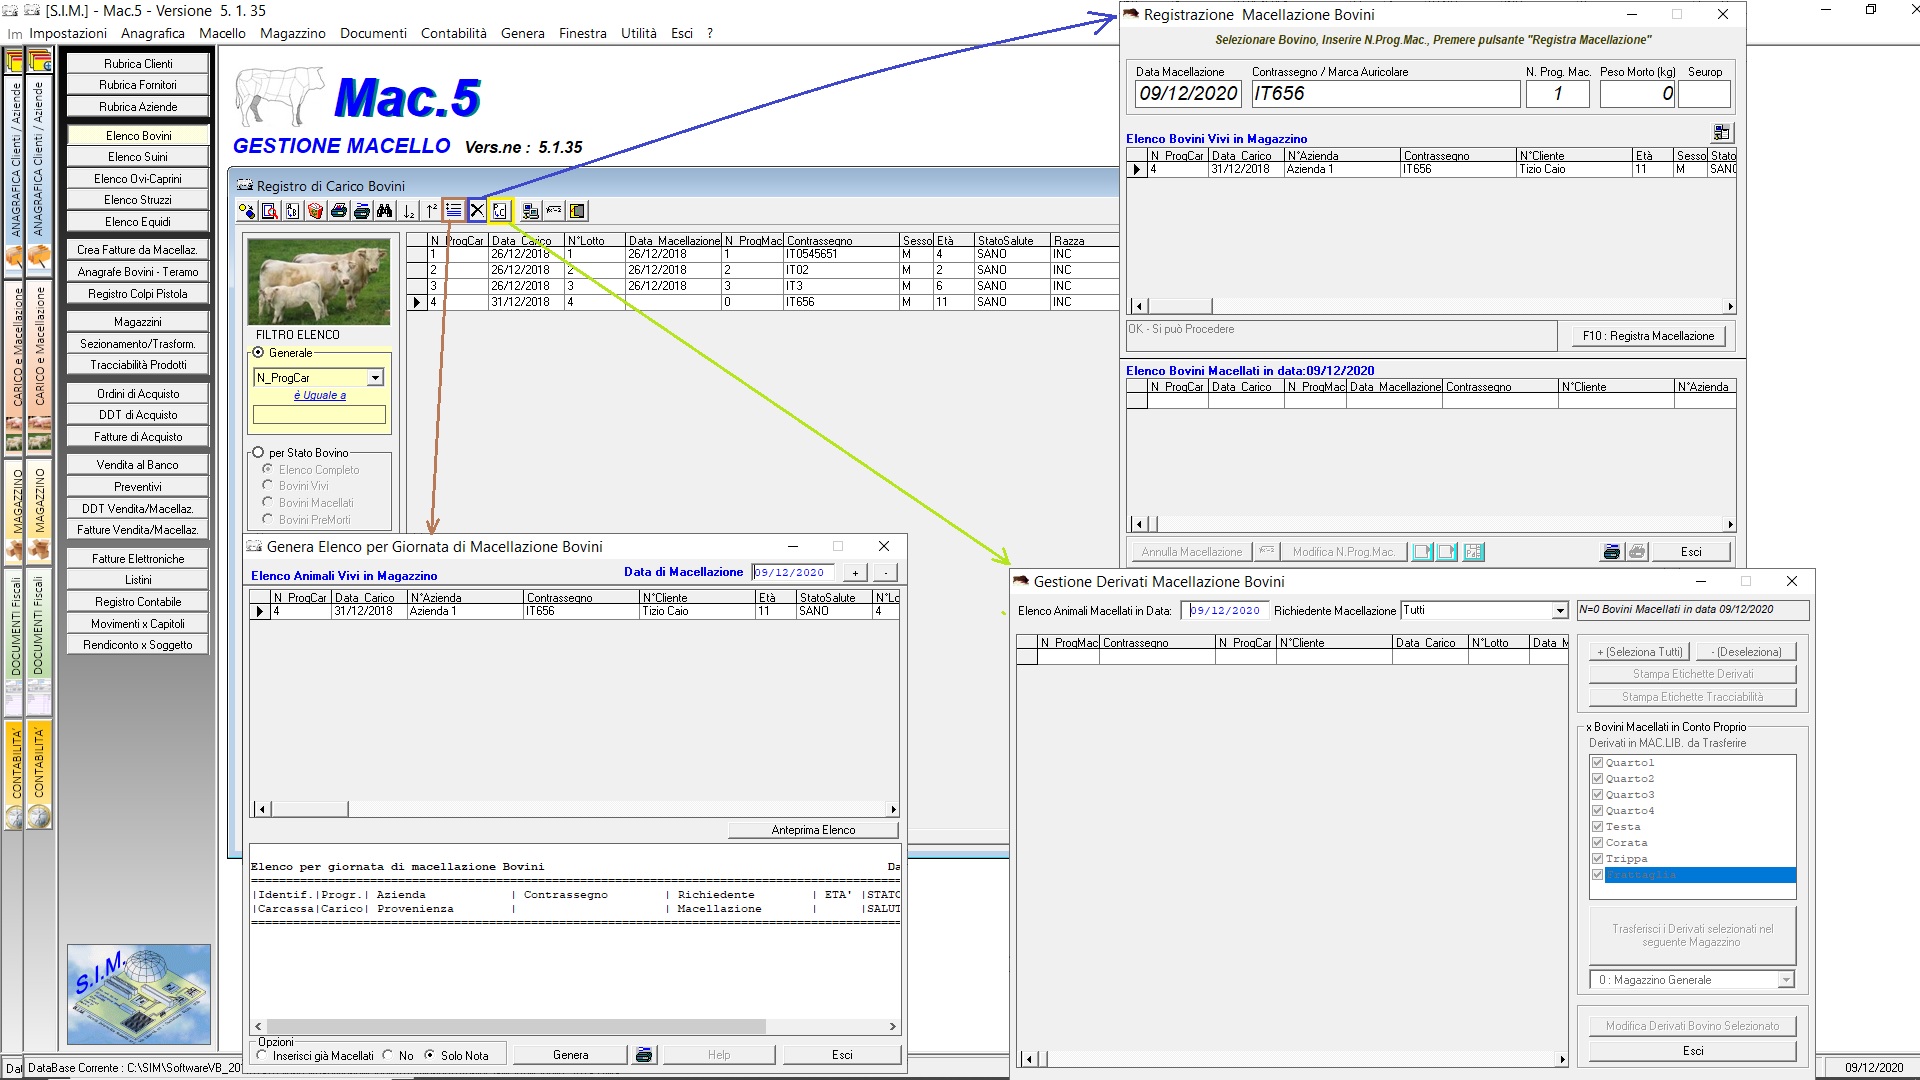Image resolution: width=1920 pixels, height=1080 pixels.
Task: Click the list lines icon in brown box
Action: (454, 211)
